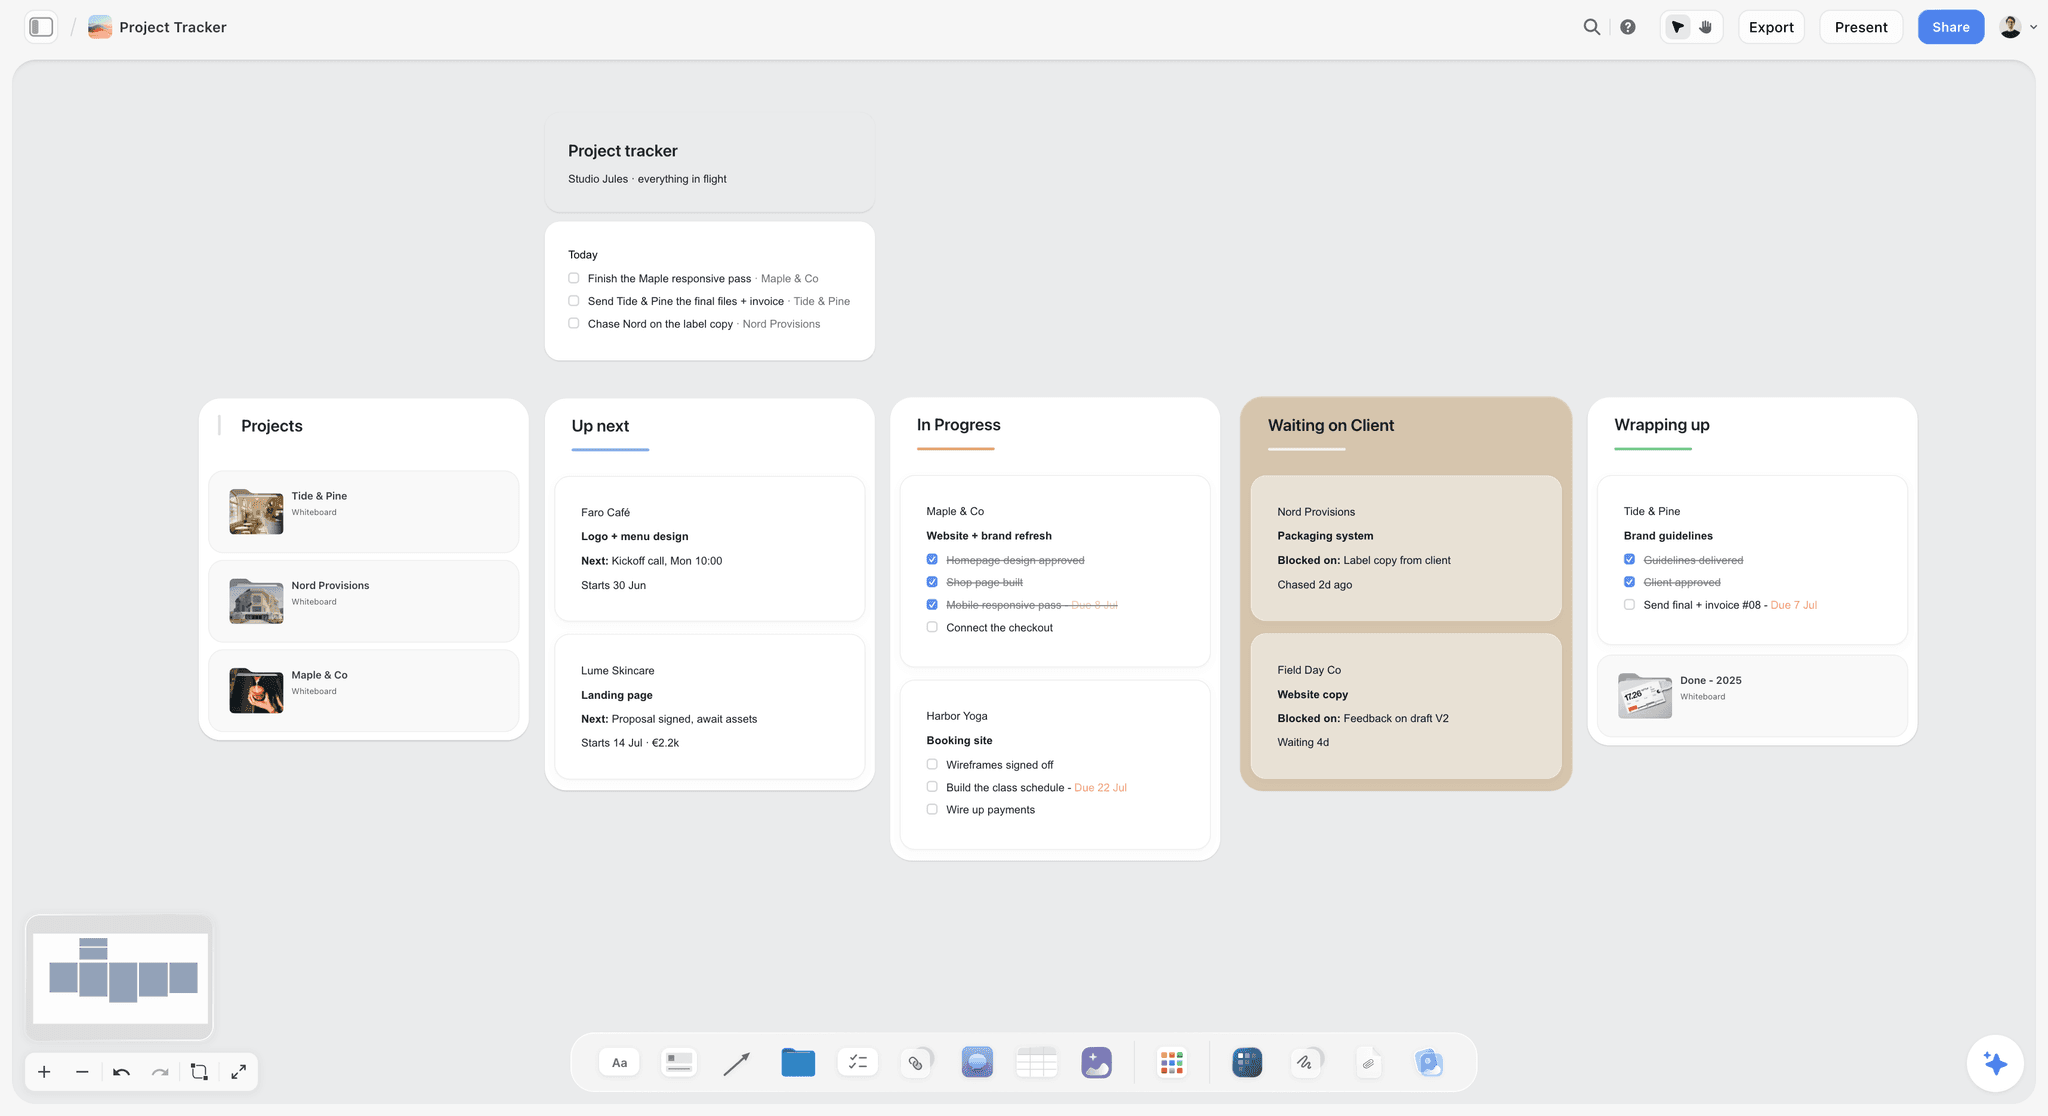Select the pointer cursor tool
2048x1116 pixels.
click(x=1678, y=27)
